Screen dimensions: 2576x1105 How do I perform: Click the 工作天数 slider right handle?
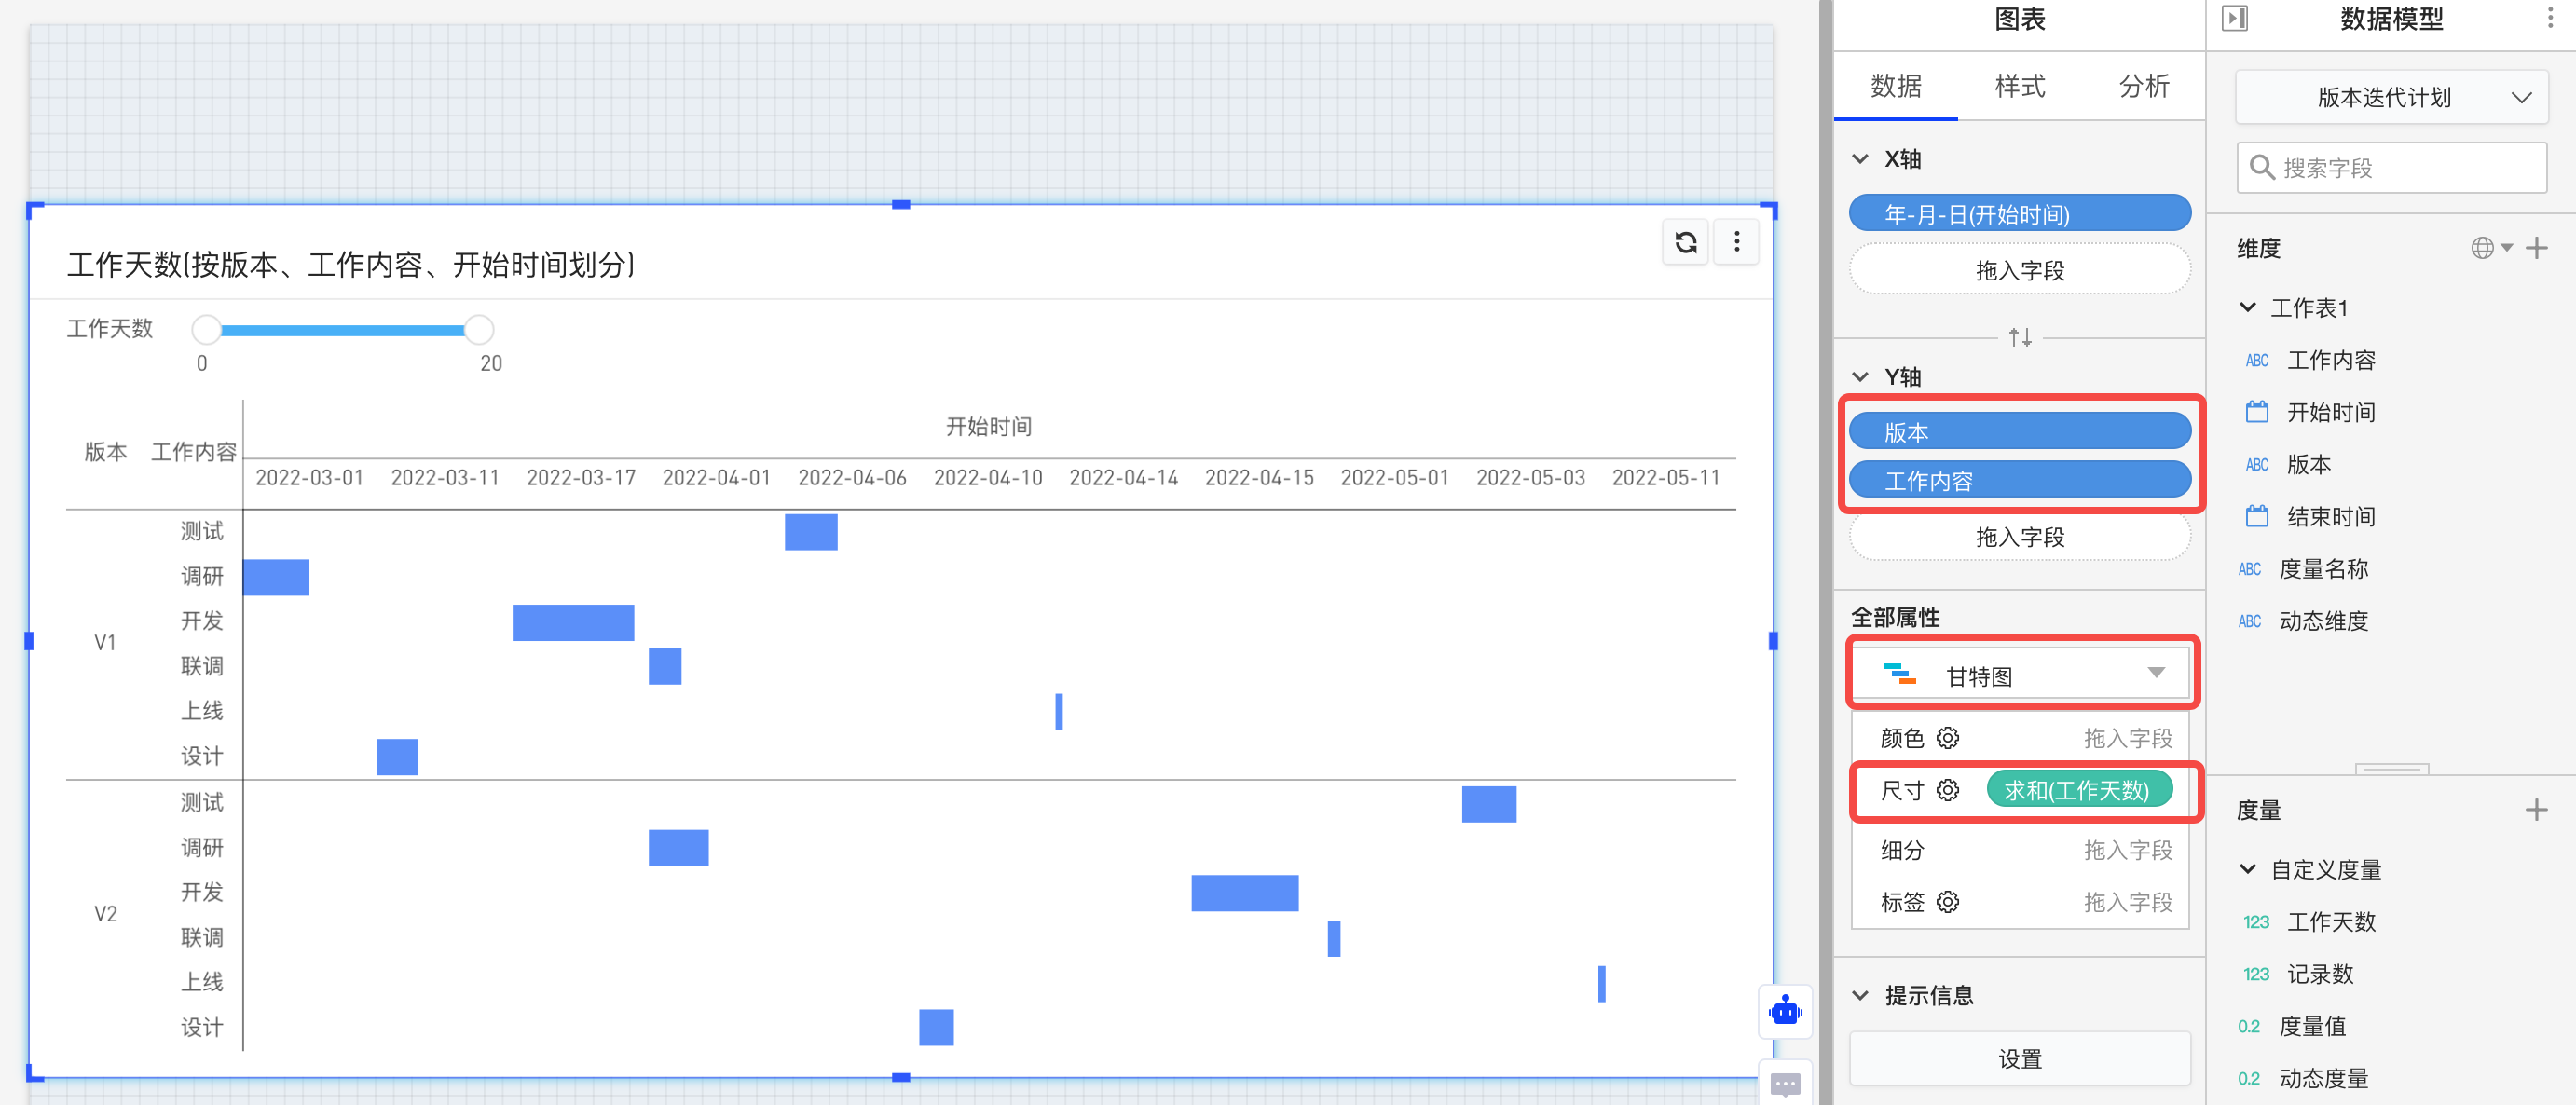479,329
